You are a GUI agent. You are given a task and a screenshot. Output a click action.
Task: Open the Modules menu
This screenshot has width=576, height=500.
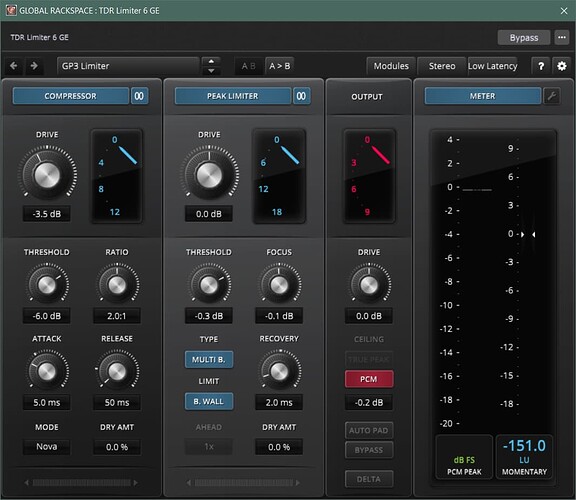391,66
